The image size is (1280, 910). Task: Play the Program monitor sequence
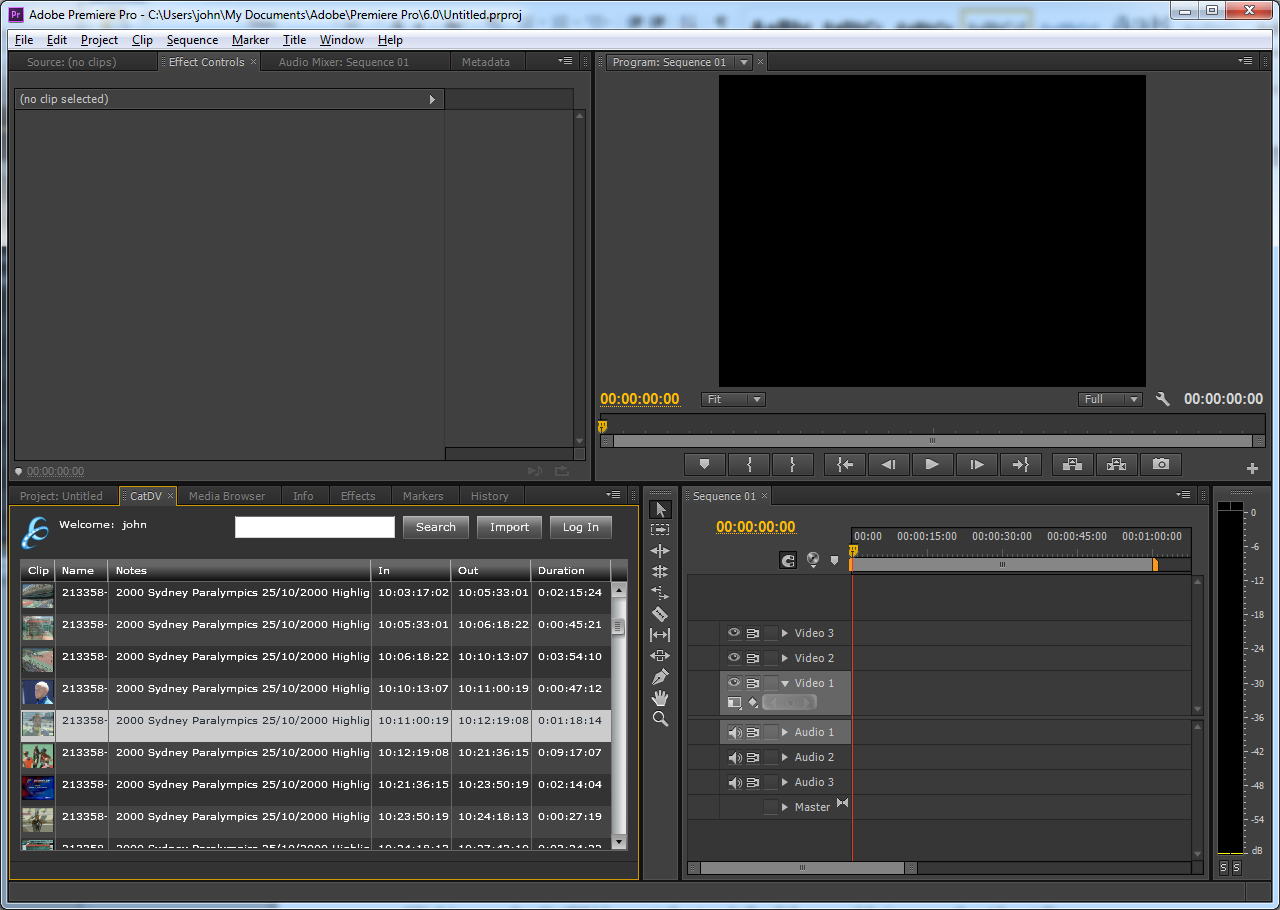933,464
